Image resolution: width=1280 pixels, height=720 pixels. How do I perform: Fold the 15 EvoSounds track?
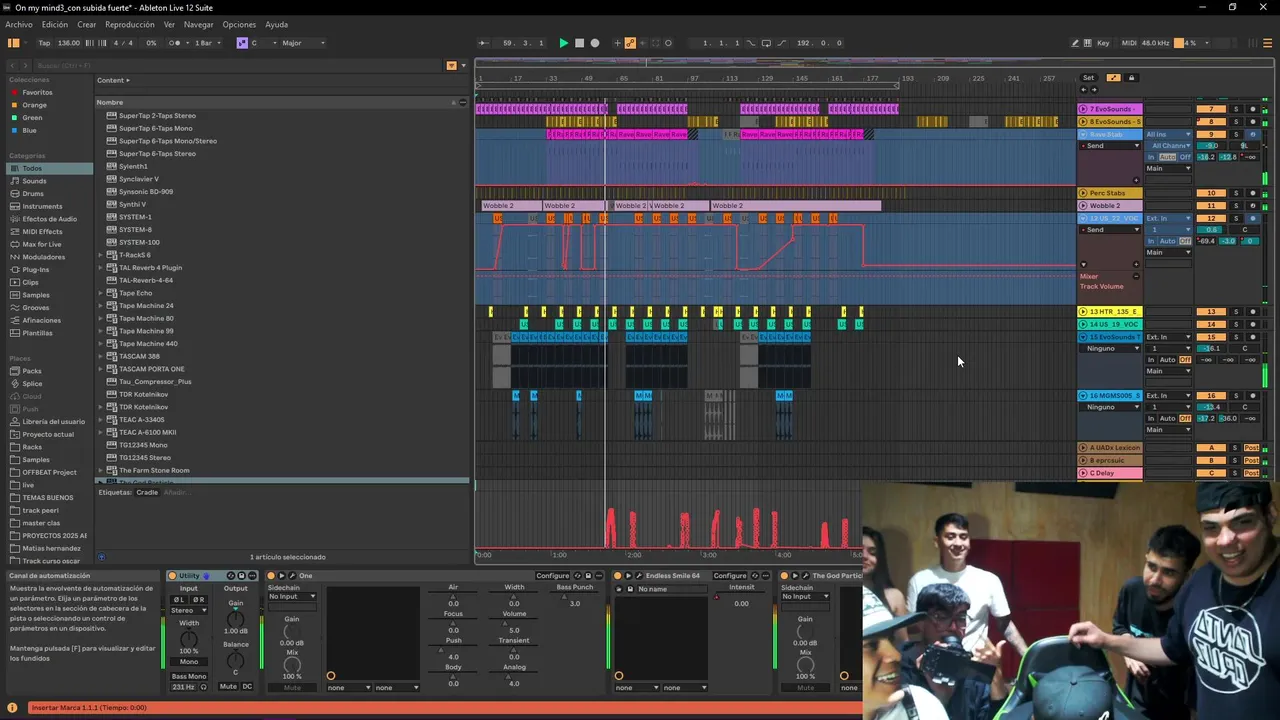tap(1083, 337)
